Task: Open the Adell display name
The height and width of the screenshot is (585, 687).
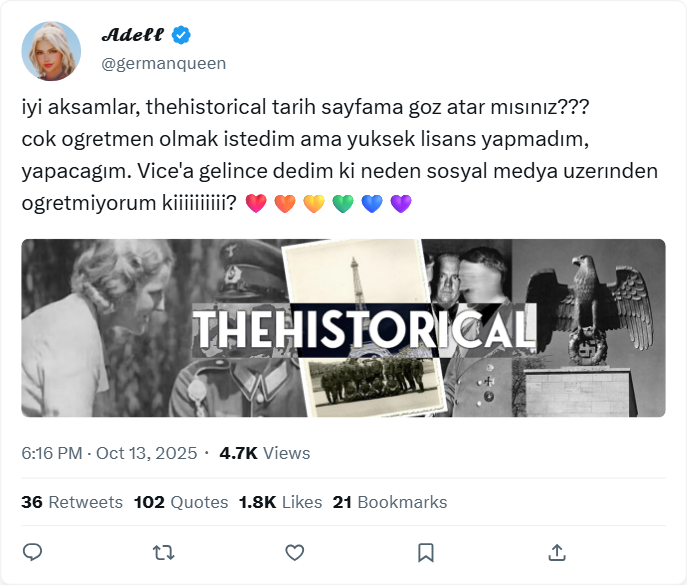Action: click(x=132, y=35)
